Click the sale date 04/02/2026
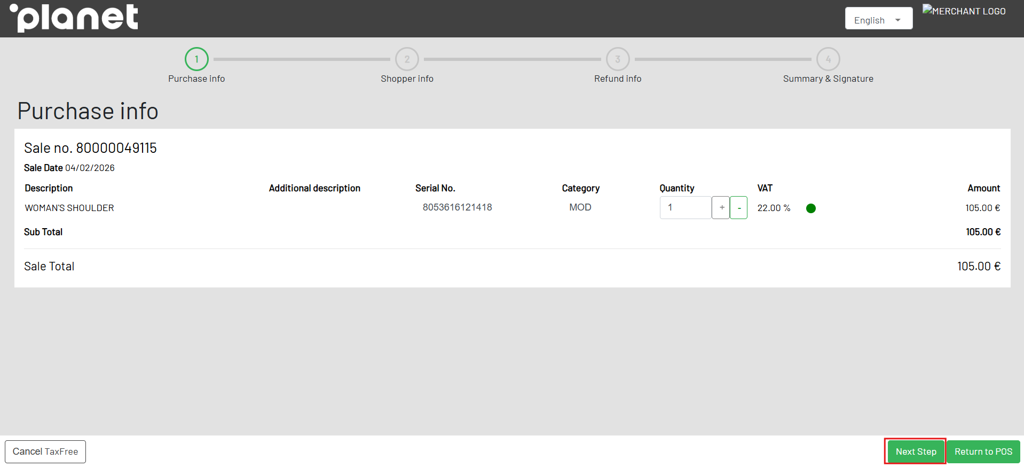Viewport: 1024px width, 467px height. [x=90, y=168]
